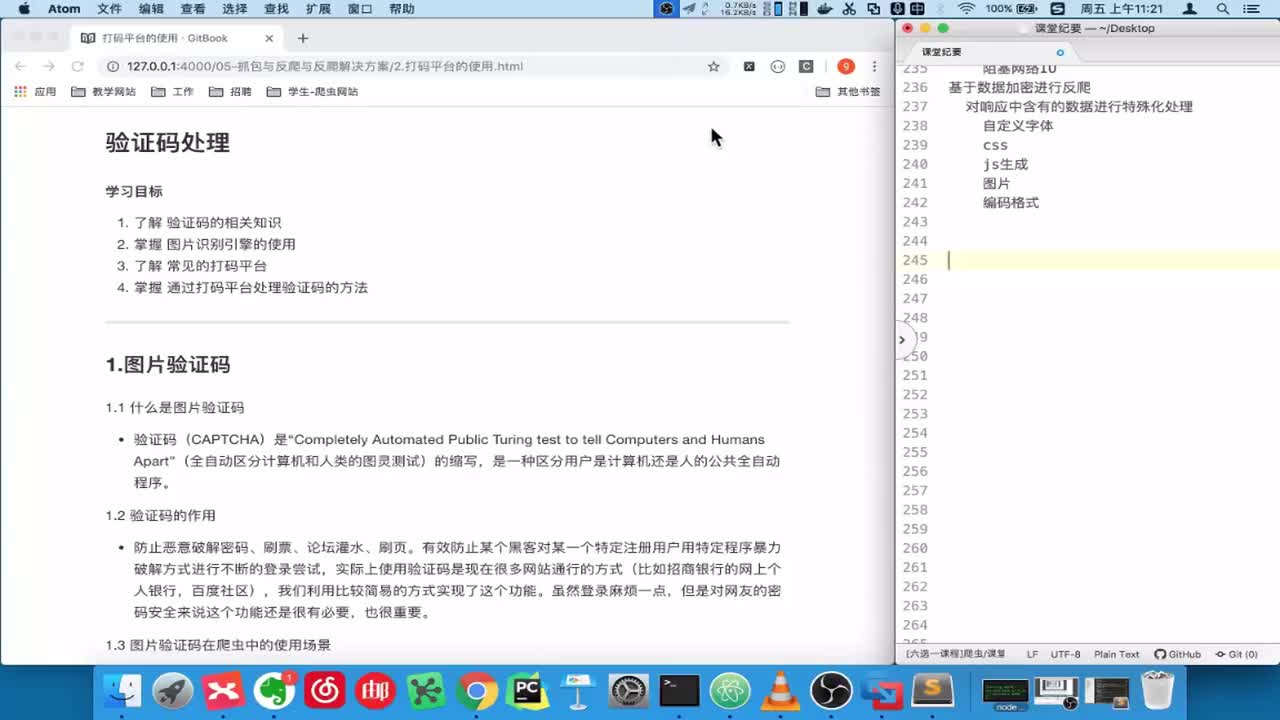Image resolution: width=1280 pixels, height=720 pixels.
Task: Open the 其他书签 bookmark folder
Action: [x=848, y=91]
